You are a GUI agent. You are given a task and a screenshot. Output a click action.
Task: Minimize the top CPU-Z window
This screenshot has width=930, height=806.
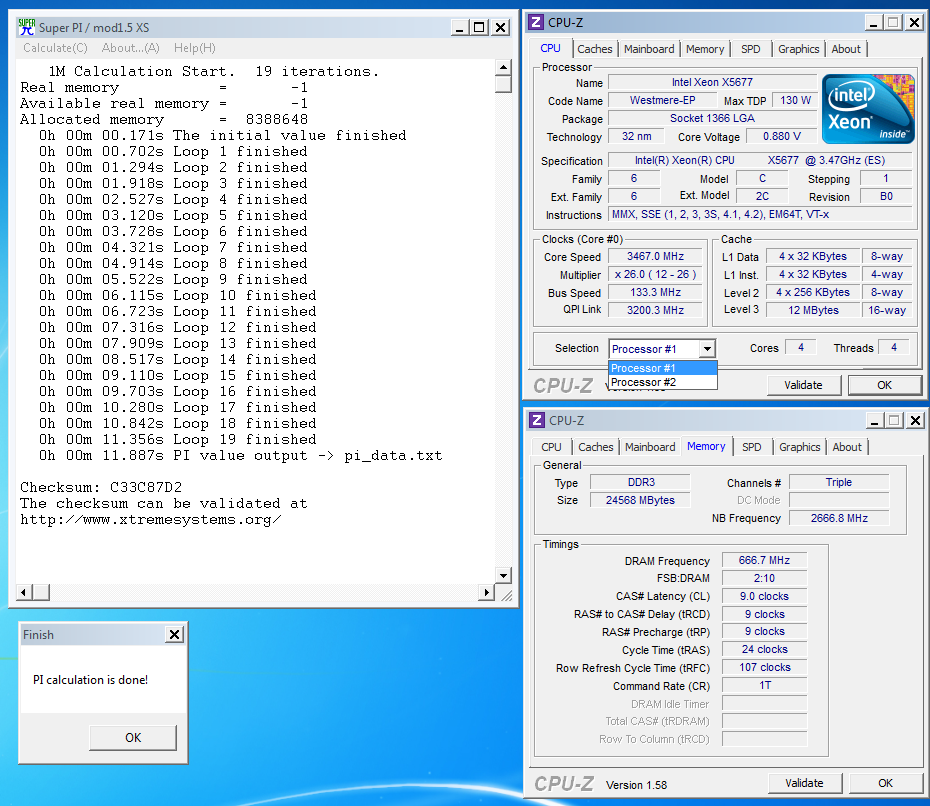click(872, 23)
